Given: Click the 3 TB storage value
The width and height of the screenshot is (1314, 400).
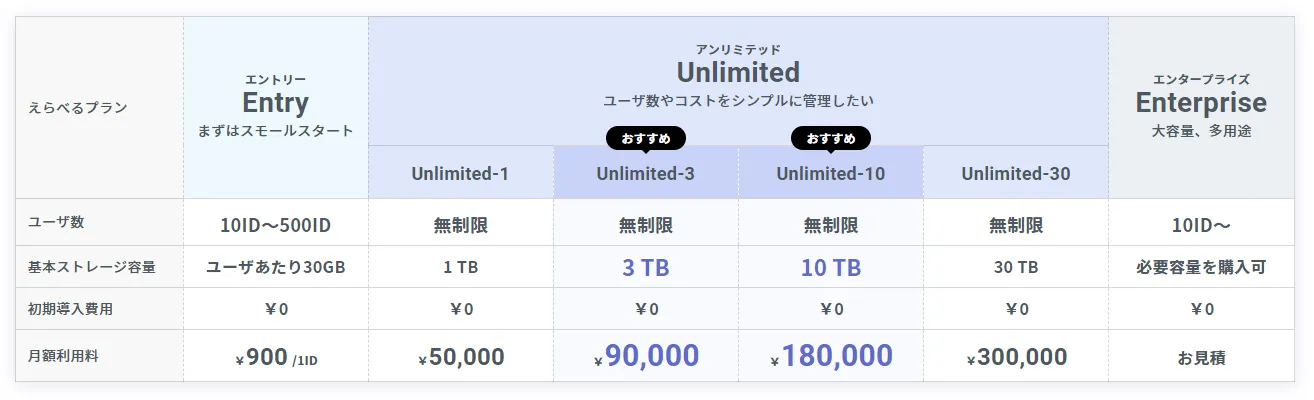Looking at the screenshot, I should click(x=645, y=267).
